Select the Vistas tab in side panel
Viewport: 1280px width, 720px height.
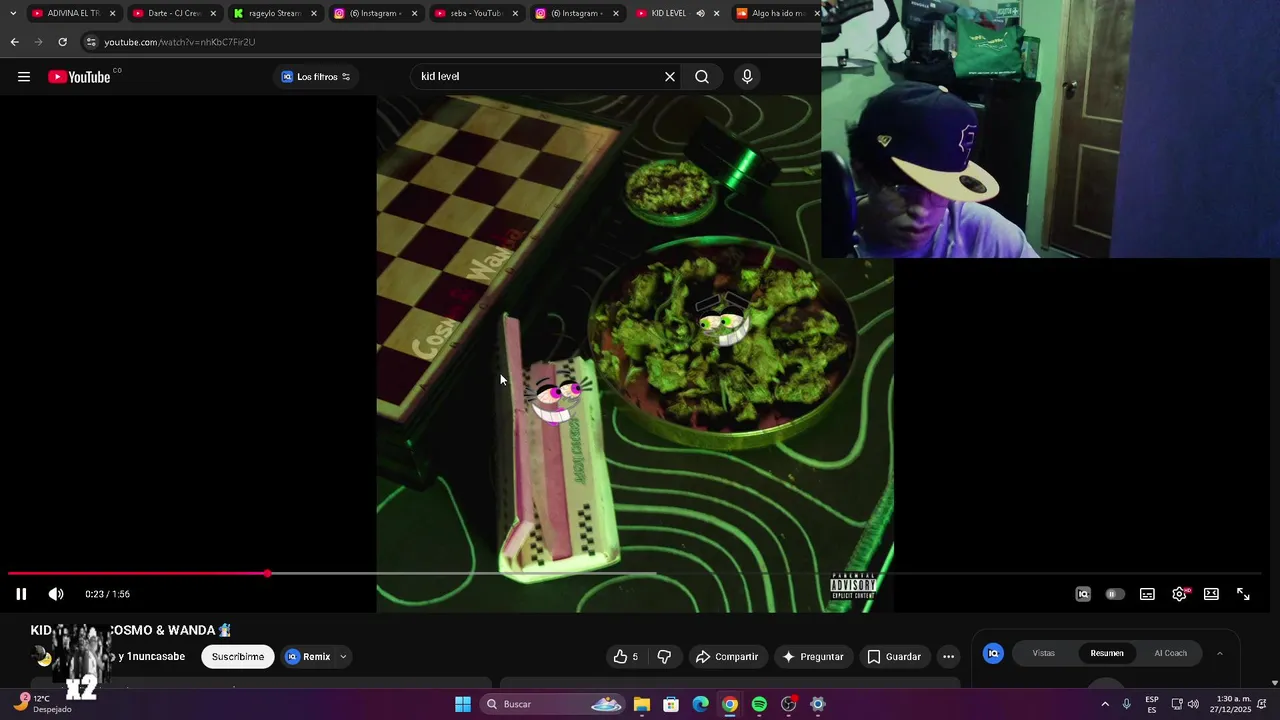(x=1043, y=653)
